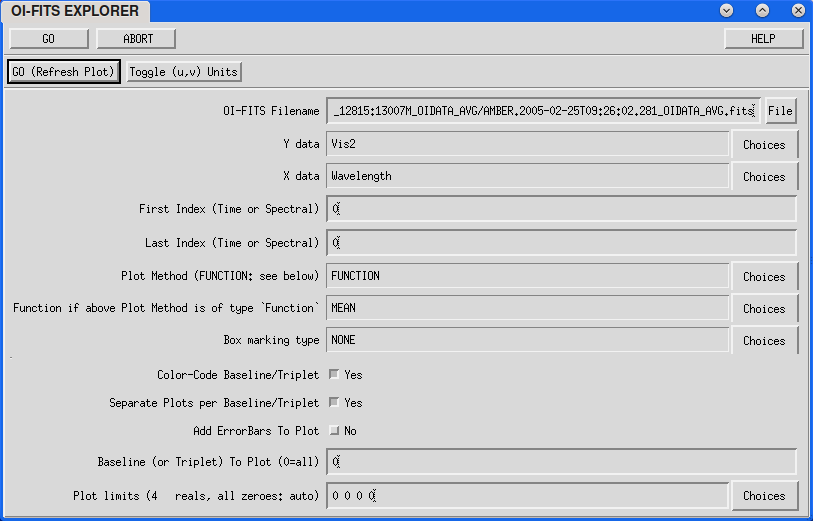Toggle Color-Code Baseline/Triplet checkbox
The image size is (813, 521).
pyautogui.click(x=334, y=375)
